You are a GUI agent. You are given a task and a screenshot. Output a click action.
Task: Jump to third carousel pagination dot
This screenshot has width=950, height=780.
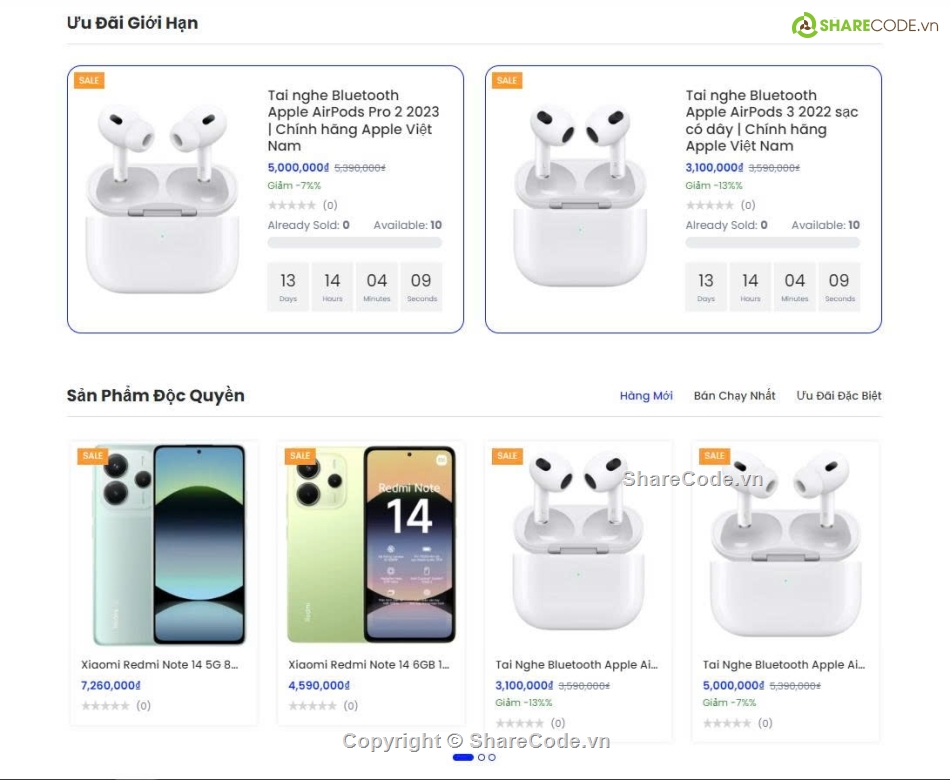point(492,758)
